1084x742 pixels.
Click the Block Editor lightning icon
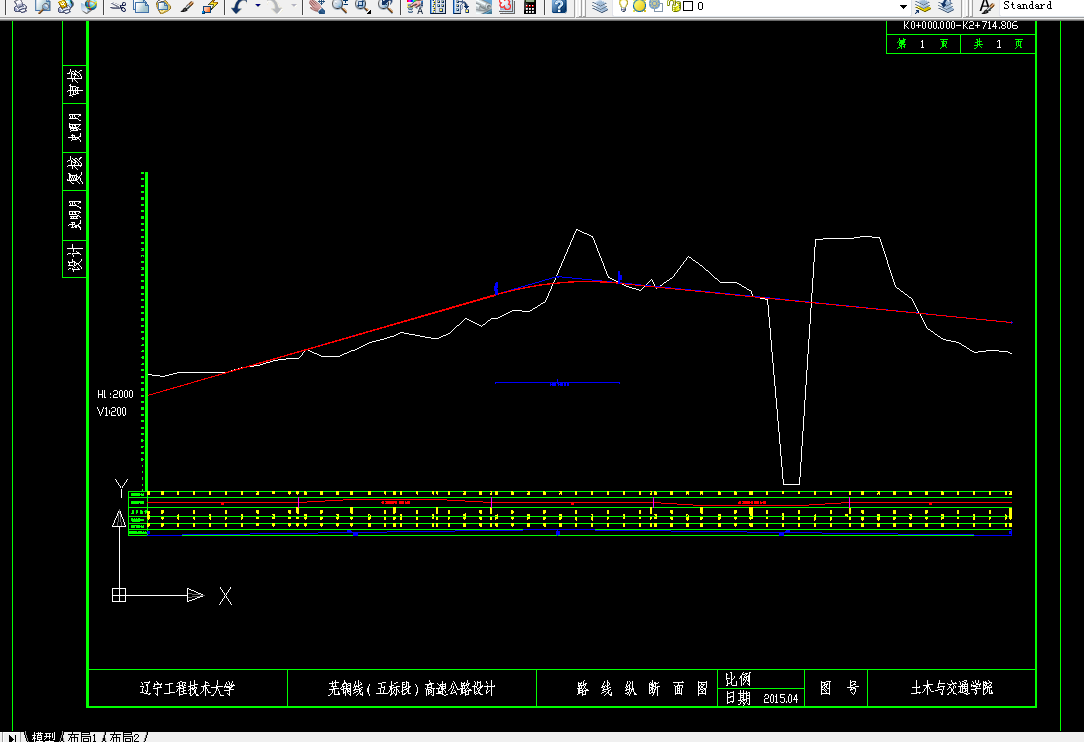point(209,6)
